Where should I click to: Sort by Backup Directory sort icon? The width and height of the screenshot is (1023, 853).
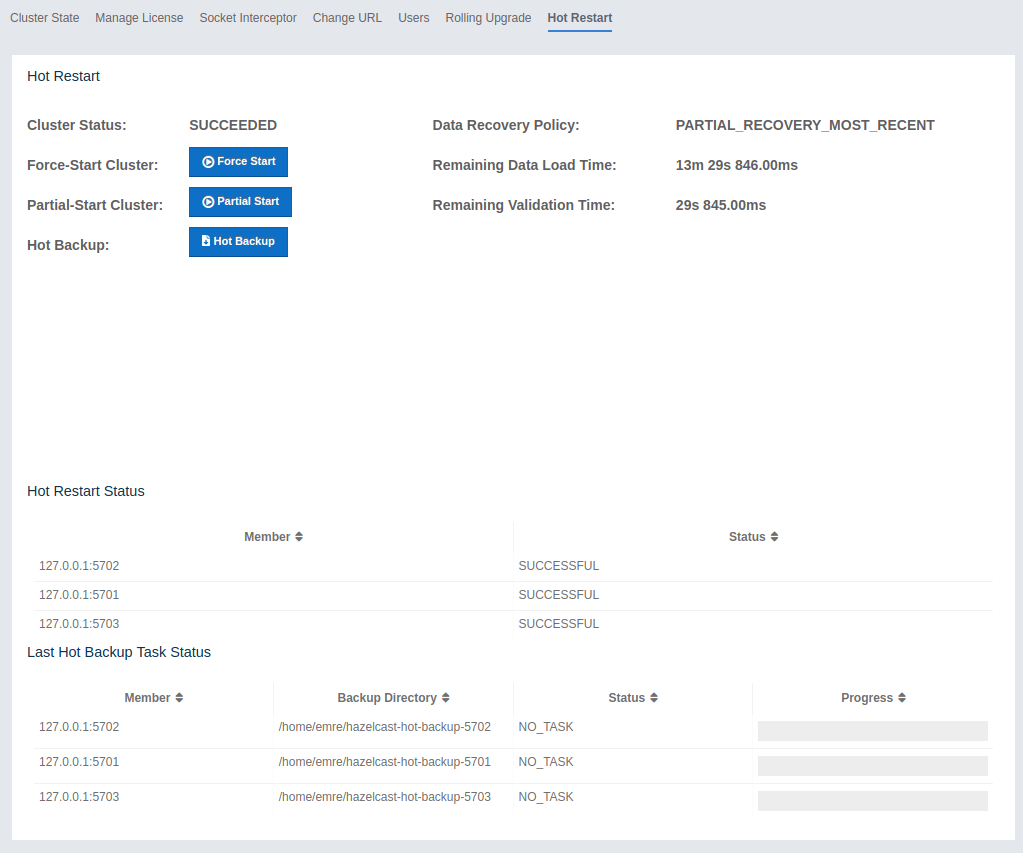[446, 698]
